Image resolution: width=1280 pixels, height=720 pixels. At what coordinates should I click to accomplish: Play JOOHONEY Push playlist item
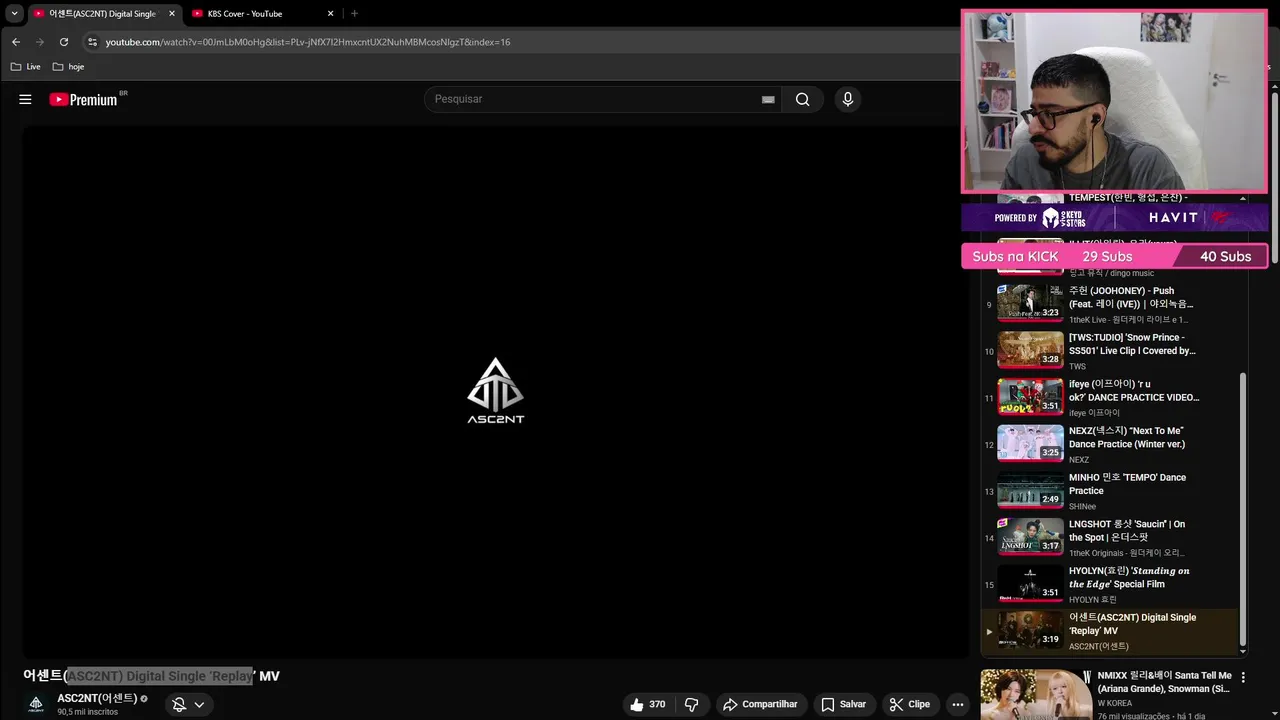coord(1110,304)
